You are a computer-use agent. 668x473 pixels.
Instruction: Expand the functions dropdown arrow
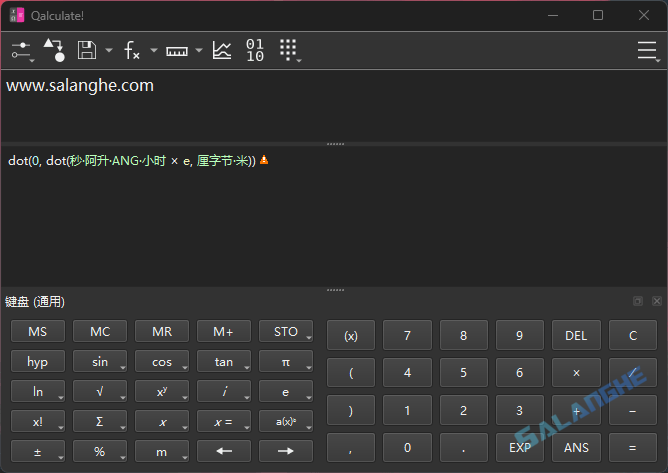click(x=154, y=50)
